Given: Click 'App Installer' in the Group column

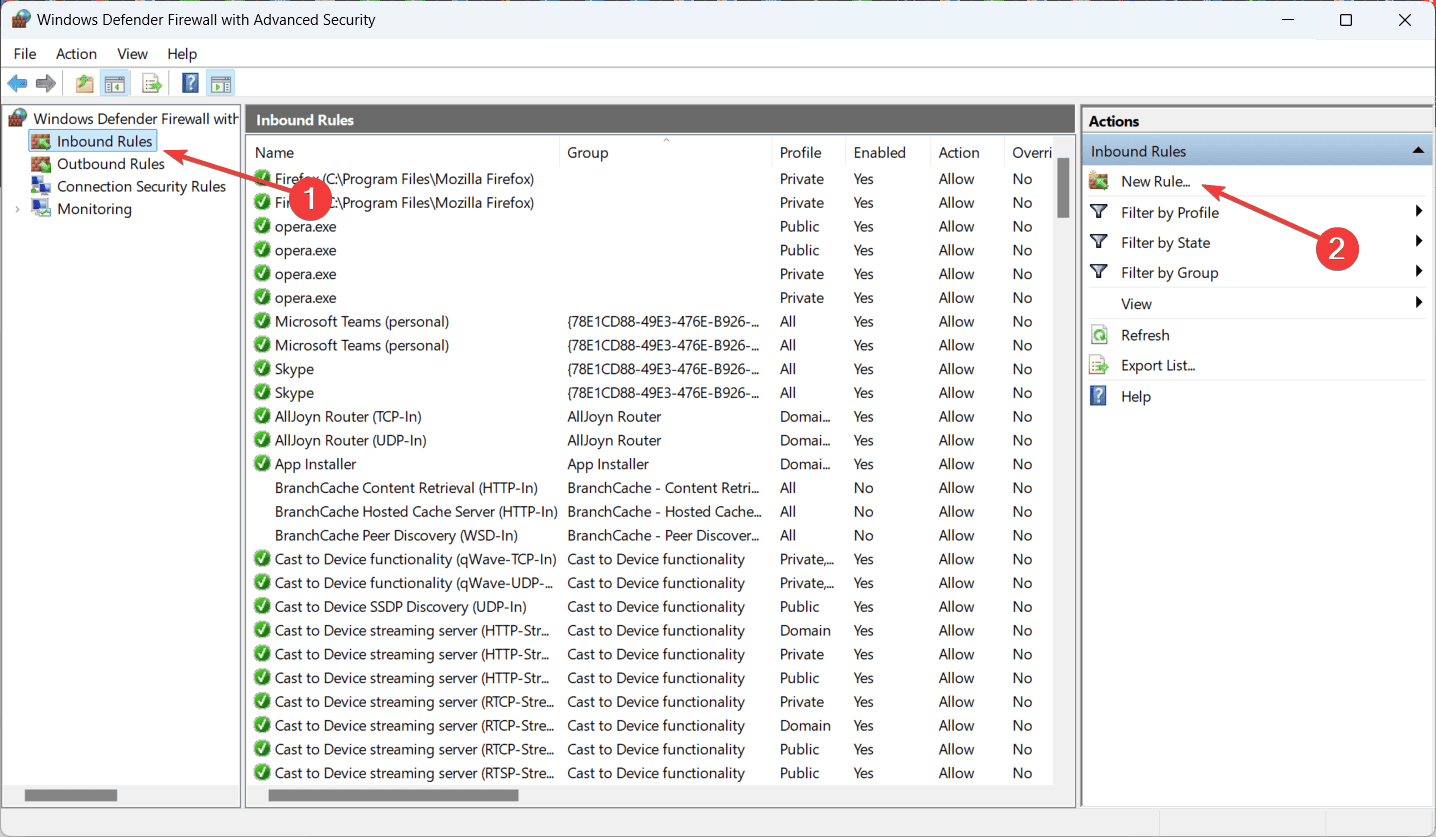Looking at the screenshot, I should coord(608,464).
